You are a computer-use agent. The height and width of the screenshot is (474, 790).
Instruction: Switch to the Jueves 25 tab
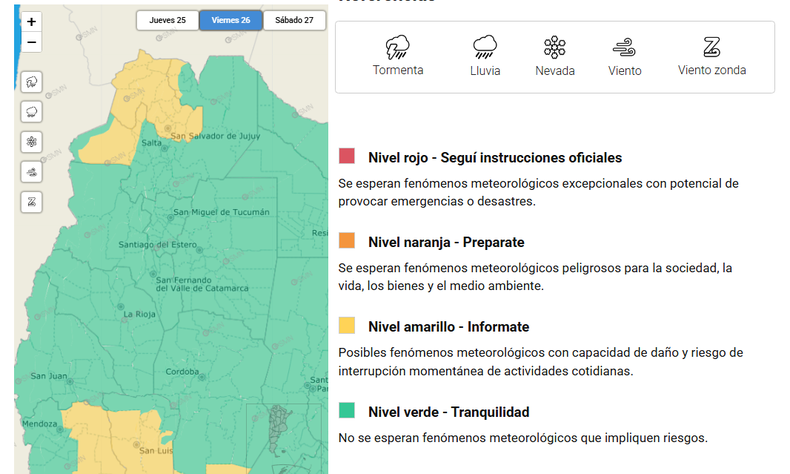pyautogui.click(x=167, y=20)
